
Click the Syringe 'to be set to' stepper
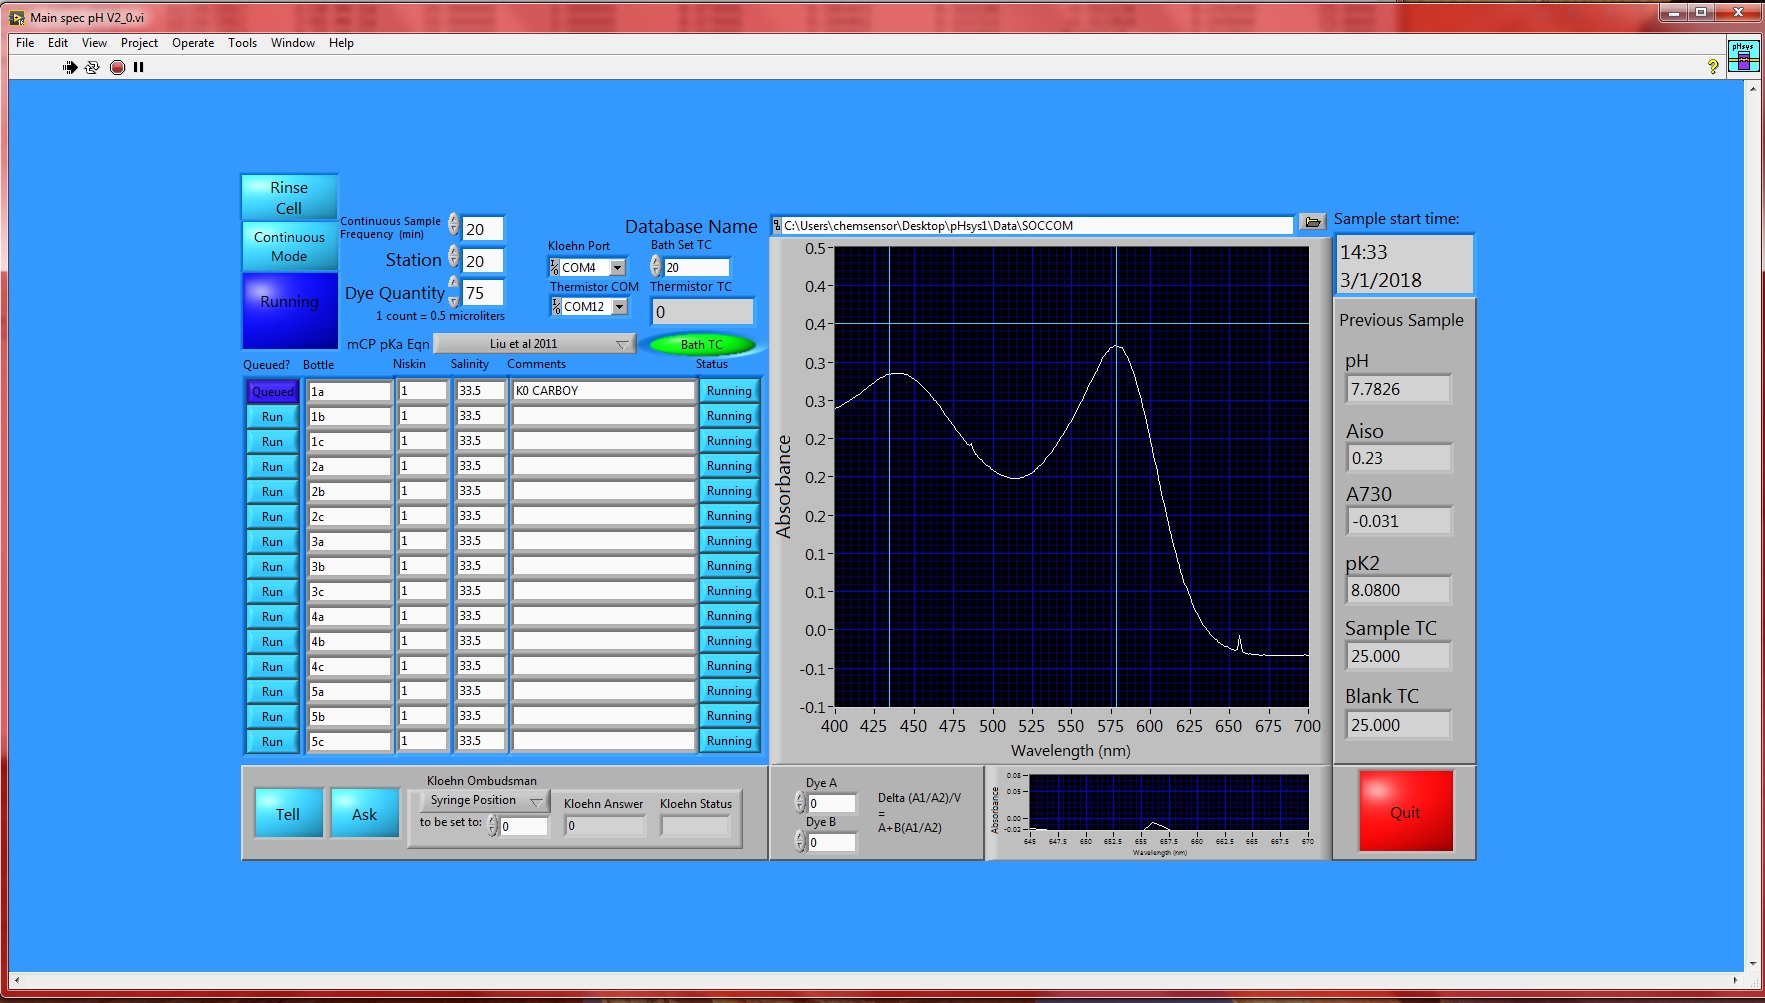492,825
